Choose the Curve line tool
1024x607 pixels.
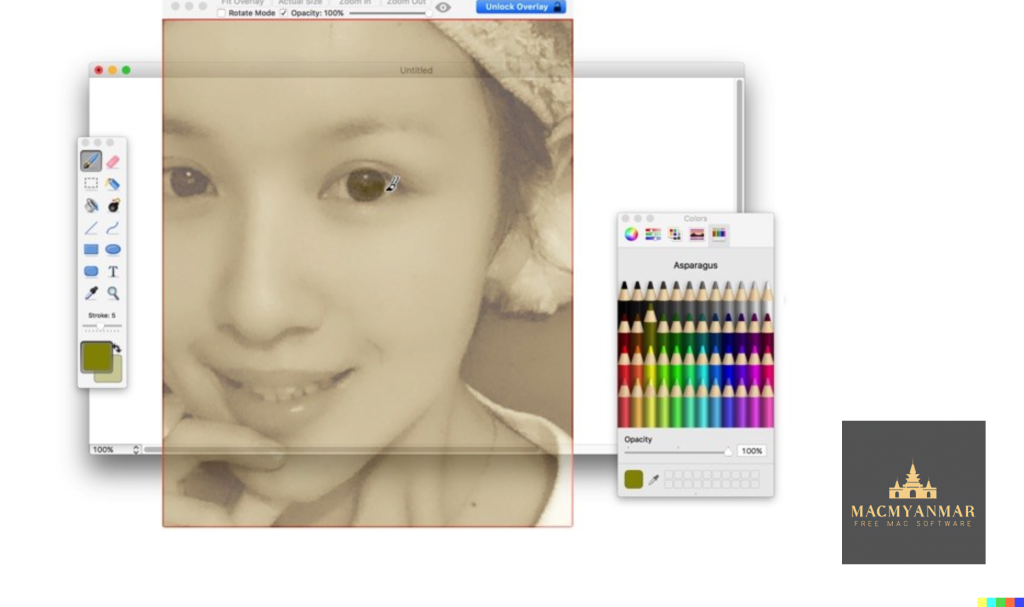pyautogui.click(x=113, y=227)
